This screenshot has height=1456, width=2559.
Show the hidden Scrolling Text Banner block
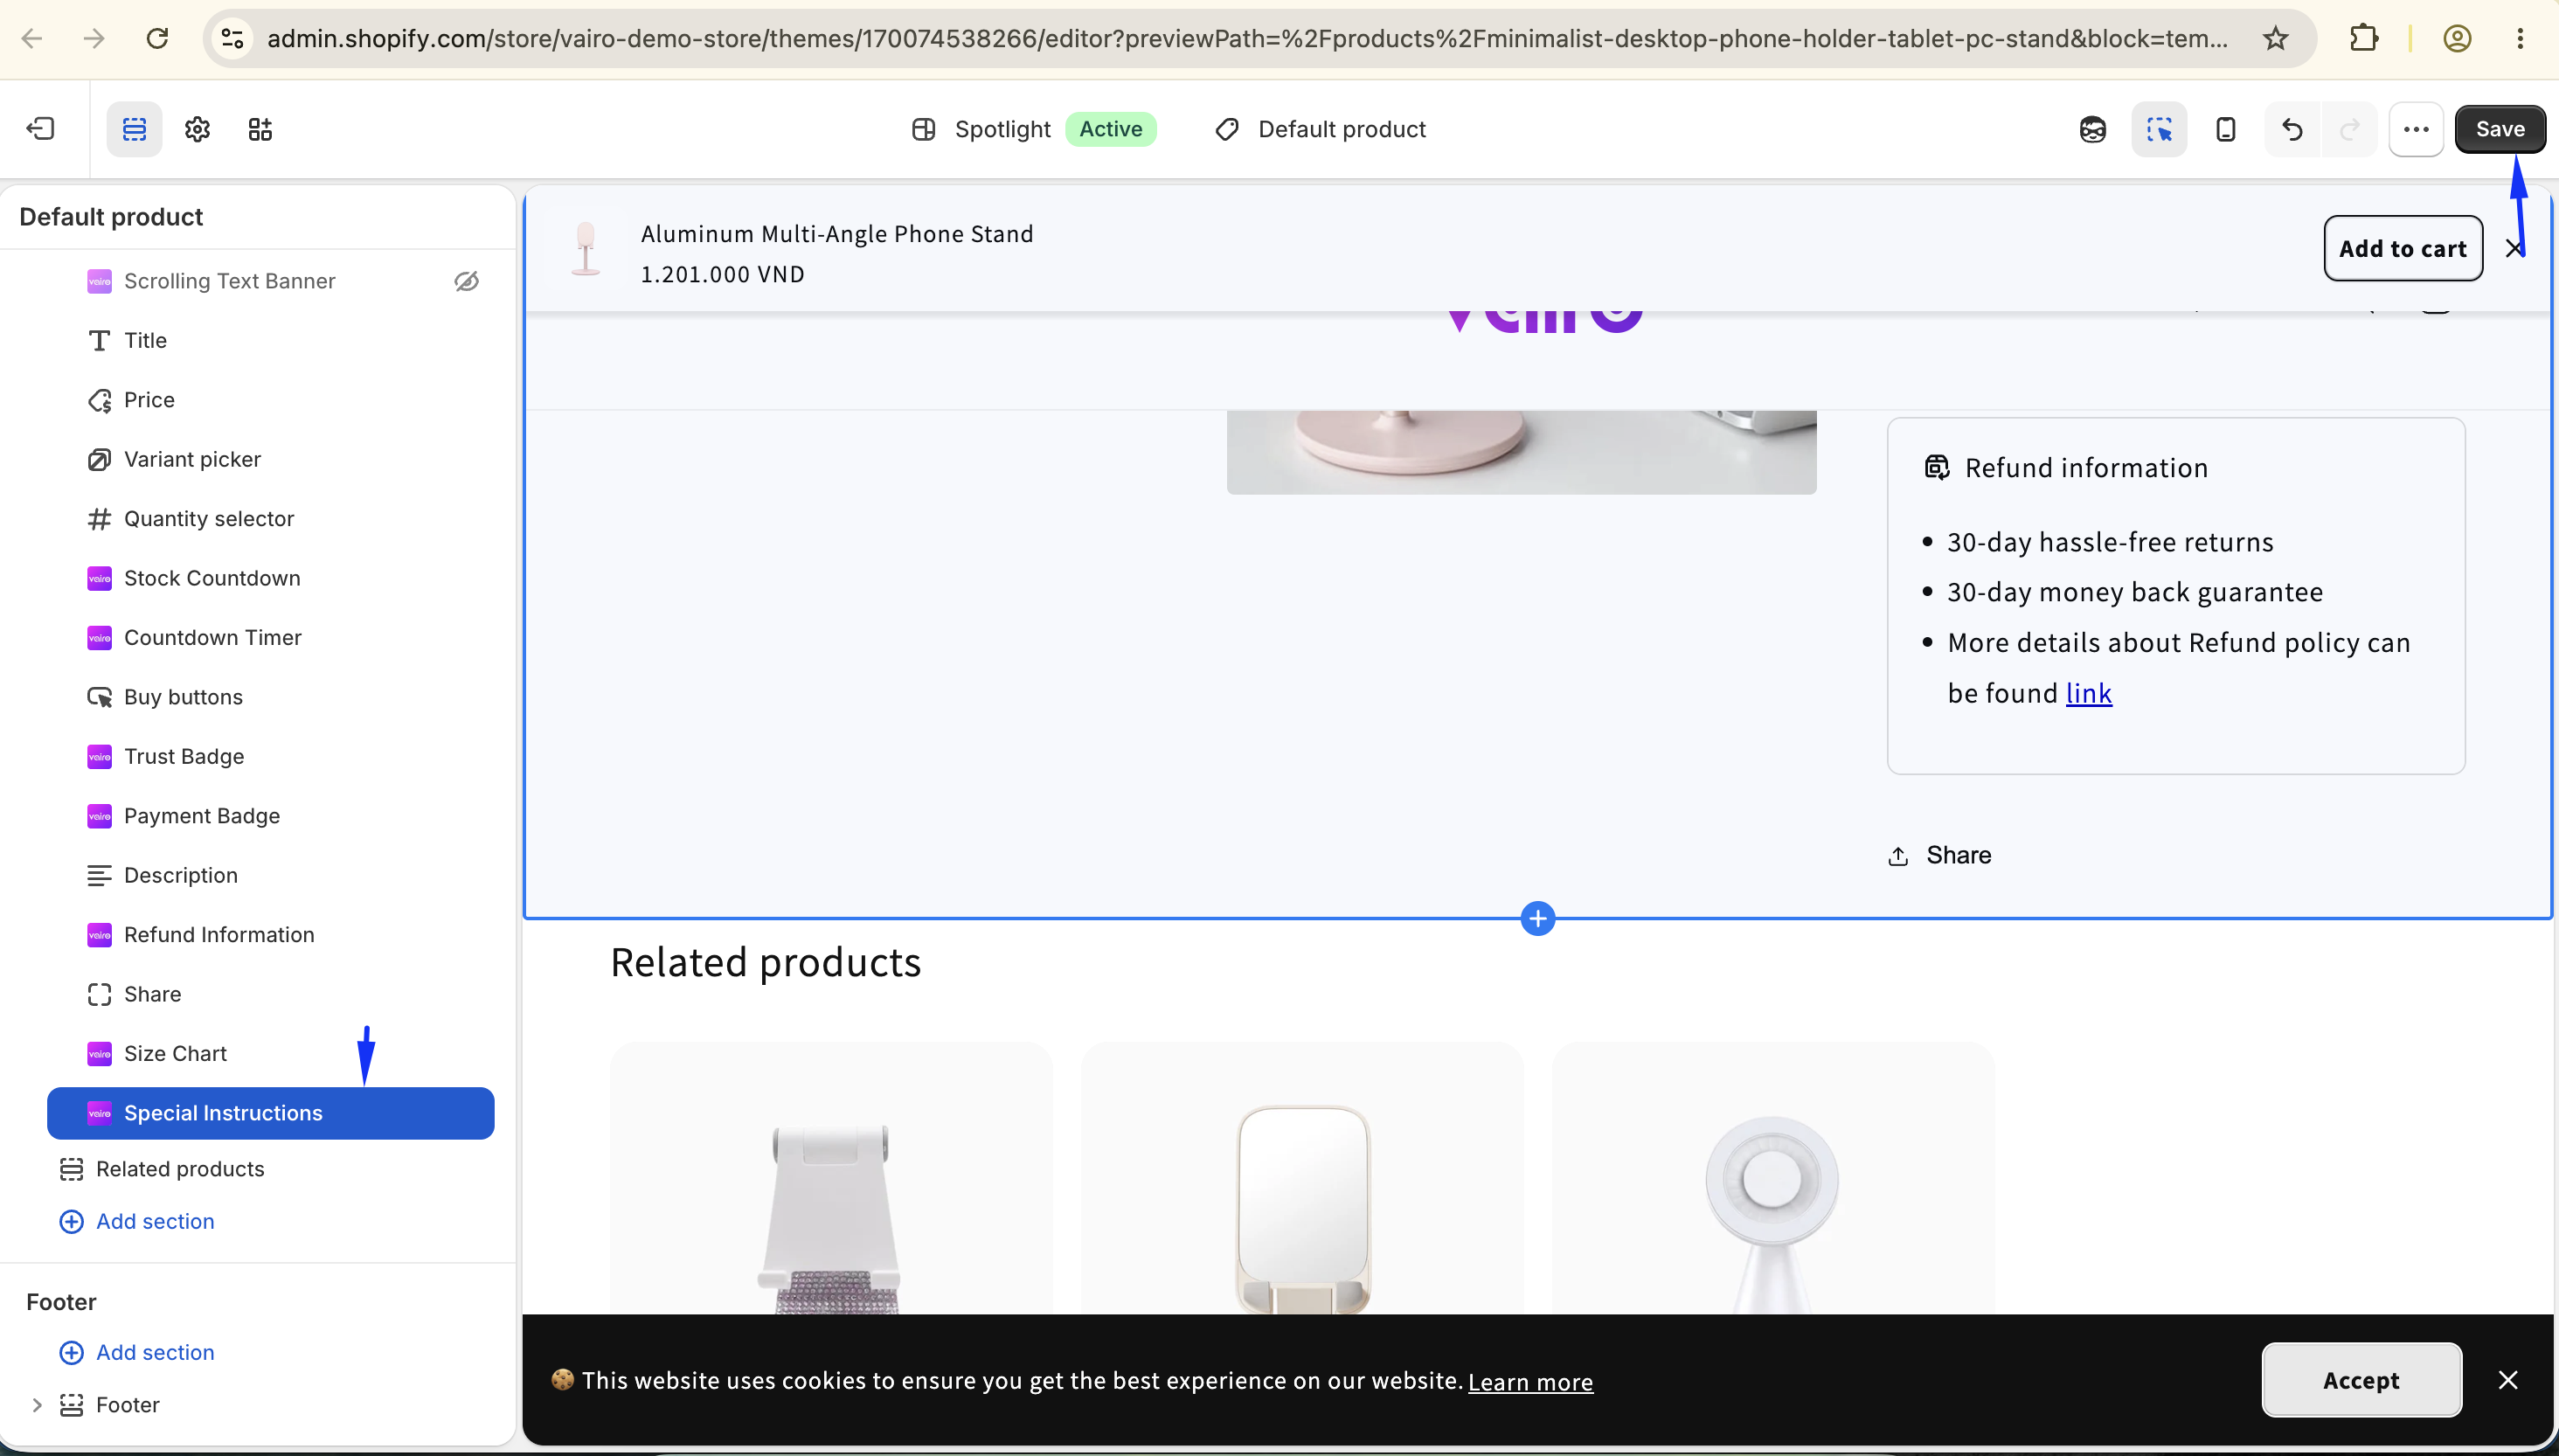[x=466, y=281]
